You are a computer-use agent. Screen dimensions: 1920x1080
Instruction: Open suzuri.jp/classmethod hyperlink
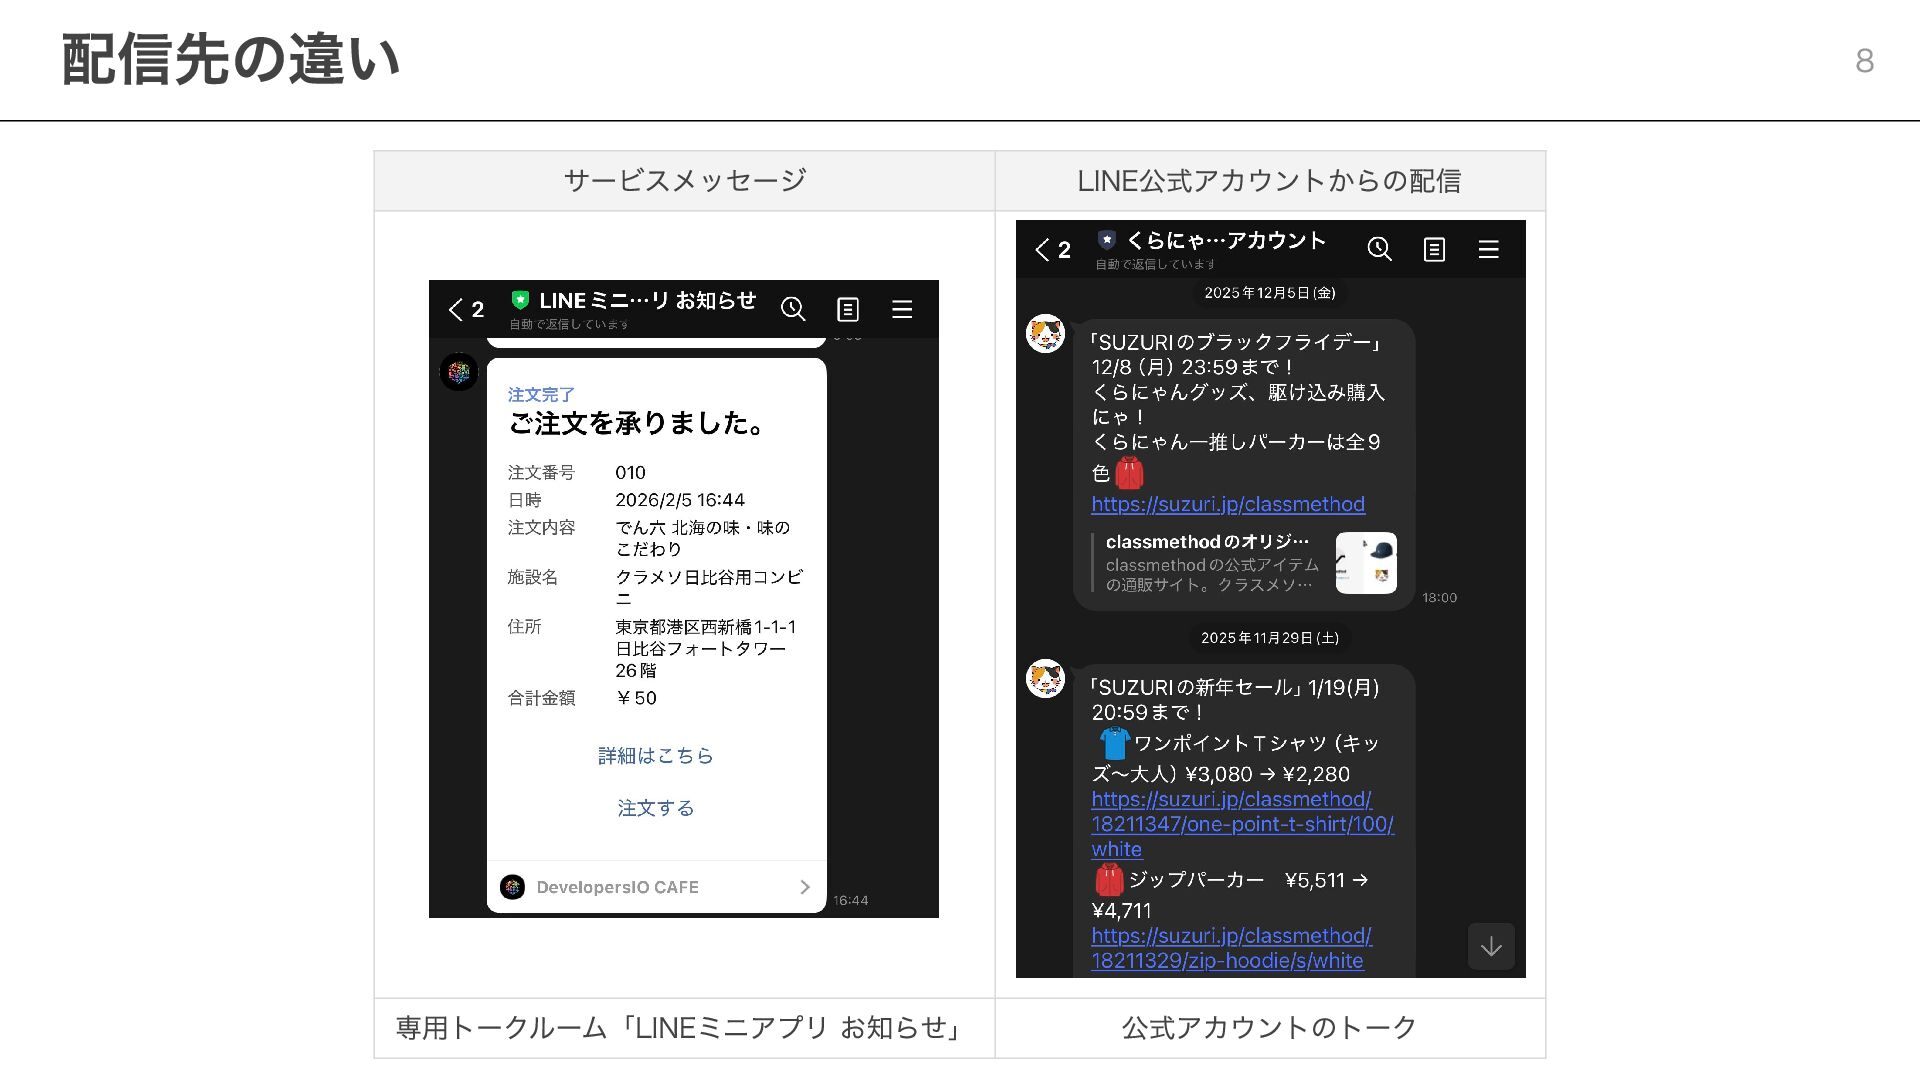1227,504
